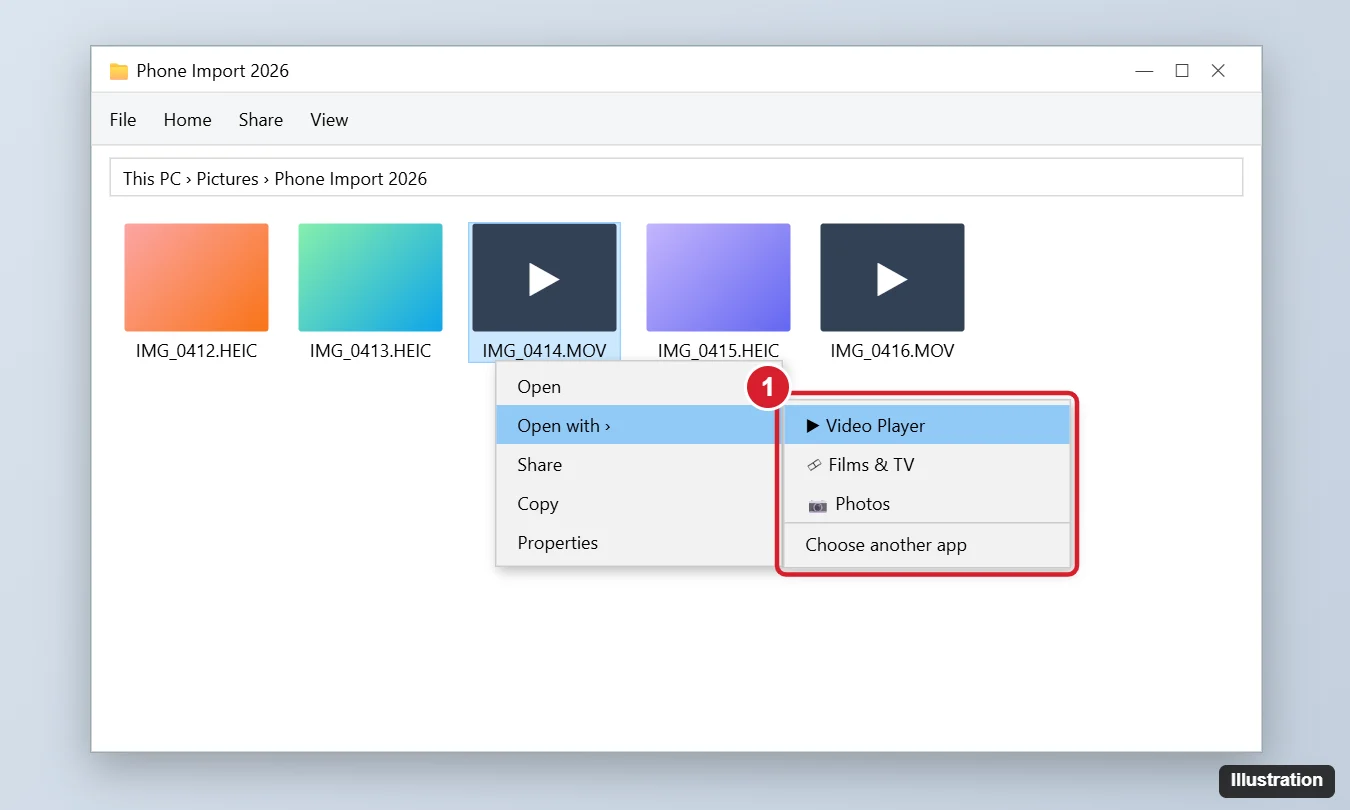The image size is (1350, 810).
Task: Select the IMG_0416.MOV video thumbnail
Action: (x=892, y=277)
